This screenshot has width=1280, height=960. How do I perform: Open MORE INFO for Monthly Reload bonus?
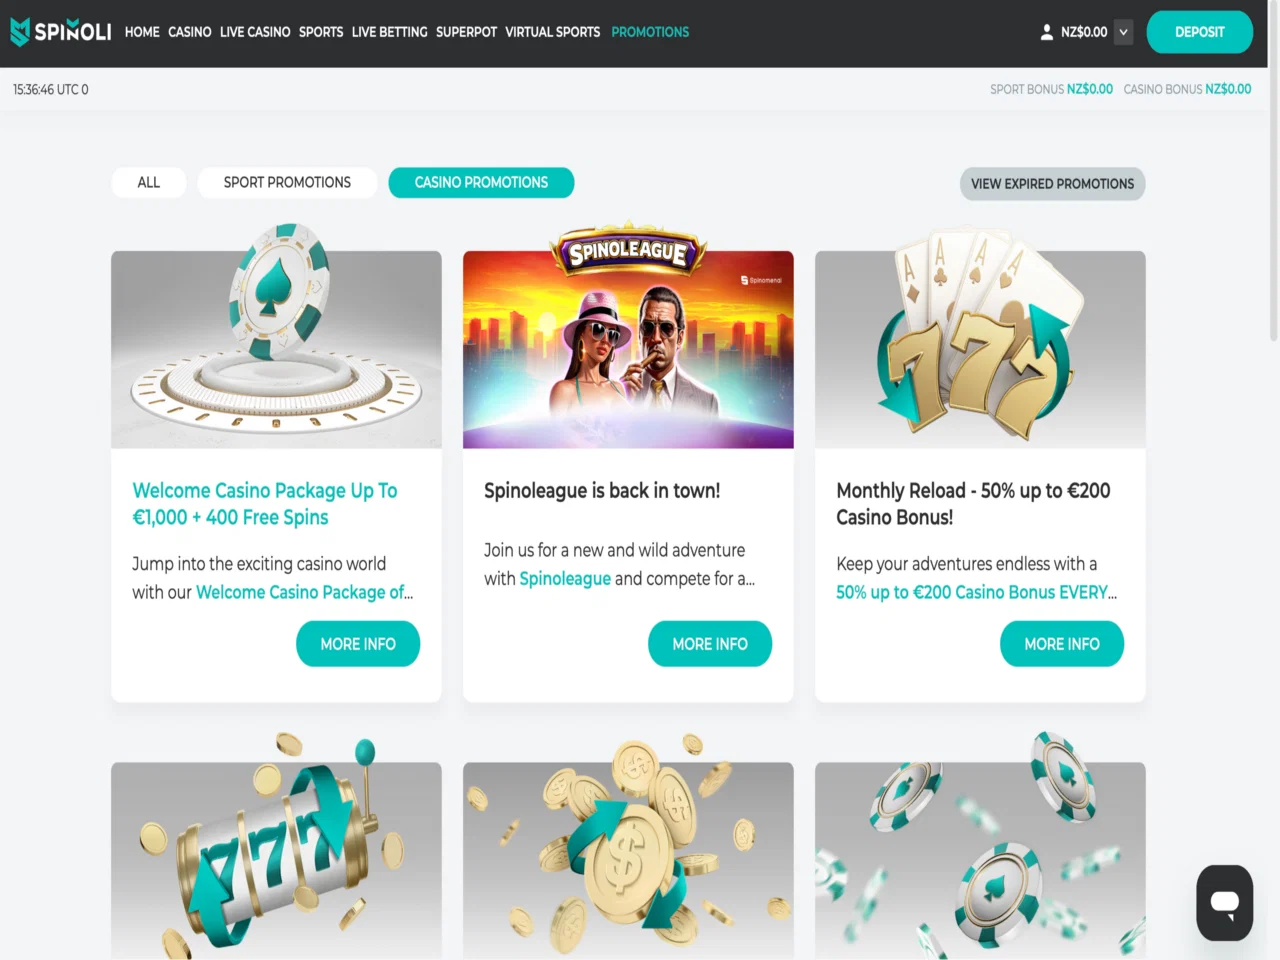tap(1062, 644)
